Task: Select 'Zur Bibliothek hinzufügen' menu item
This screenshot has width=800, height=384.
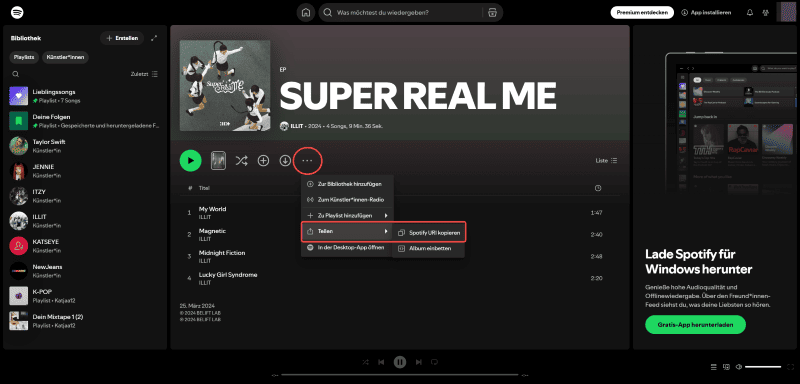Action: (347, 184)
